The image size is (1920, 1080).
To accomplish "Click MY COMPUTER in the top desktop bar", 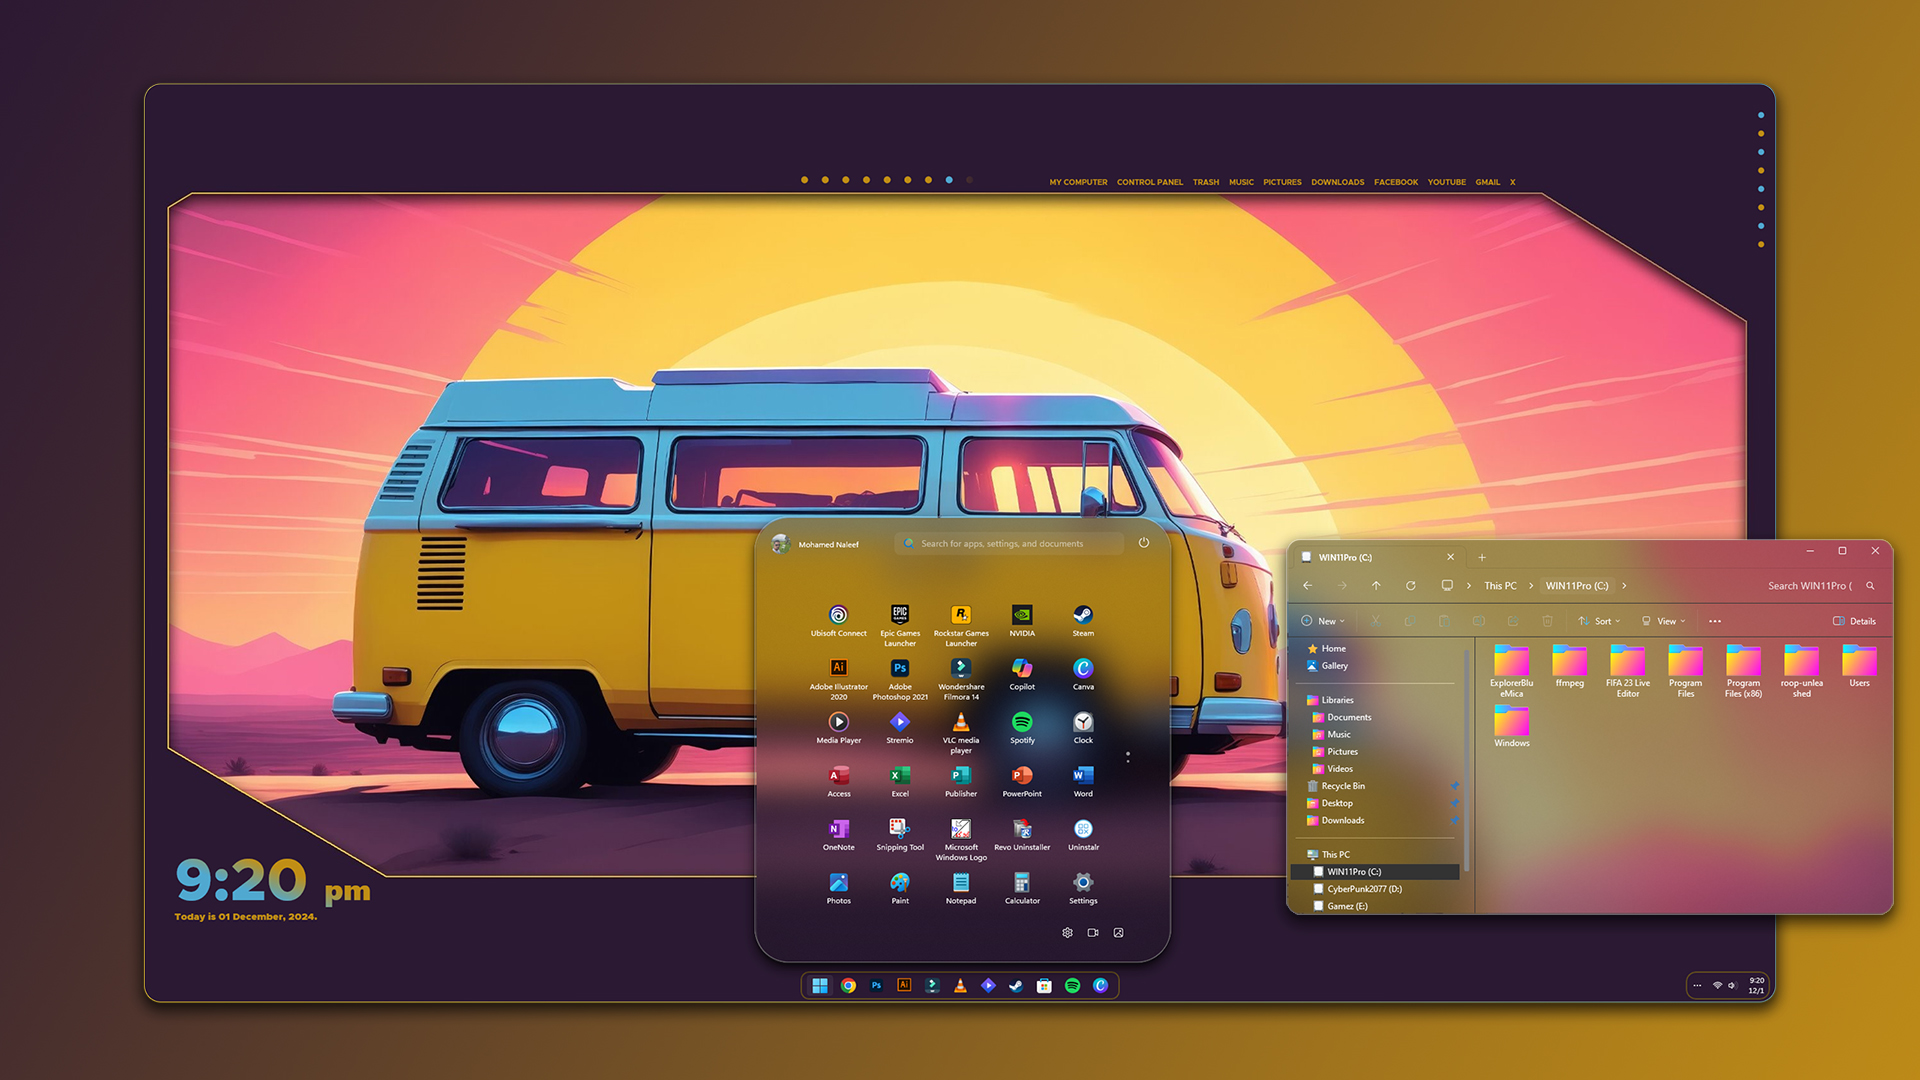I will (1078, 182).
